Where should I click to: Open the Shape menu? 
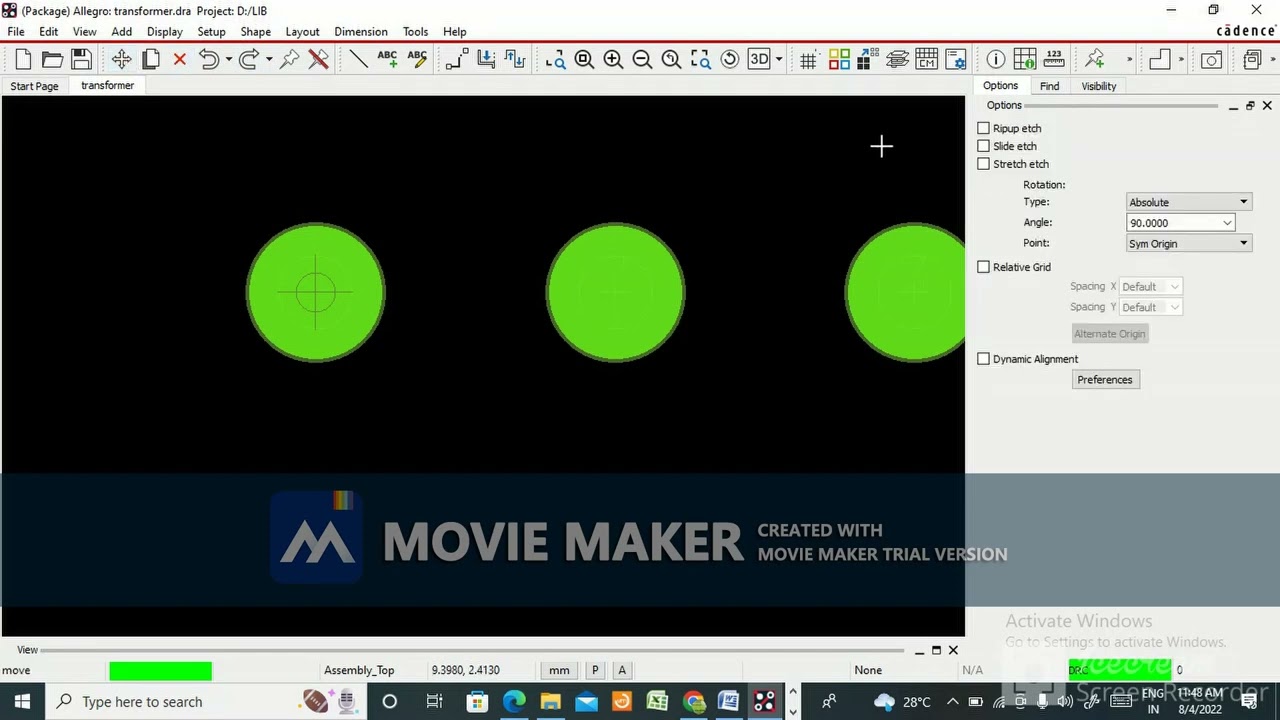(x=255, y=31)
